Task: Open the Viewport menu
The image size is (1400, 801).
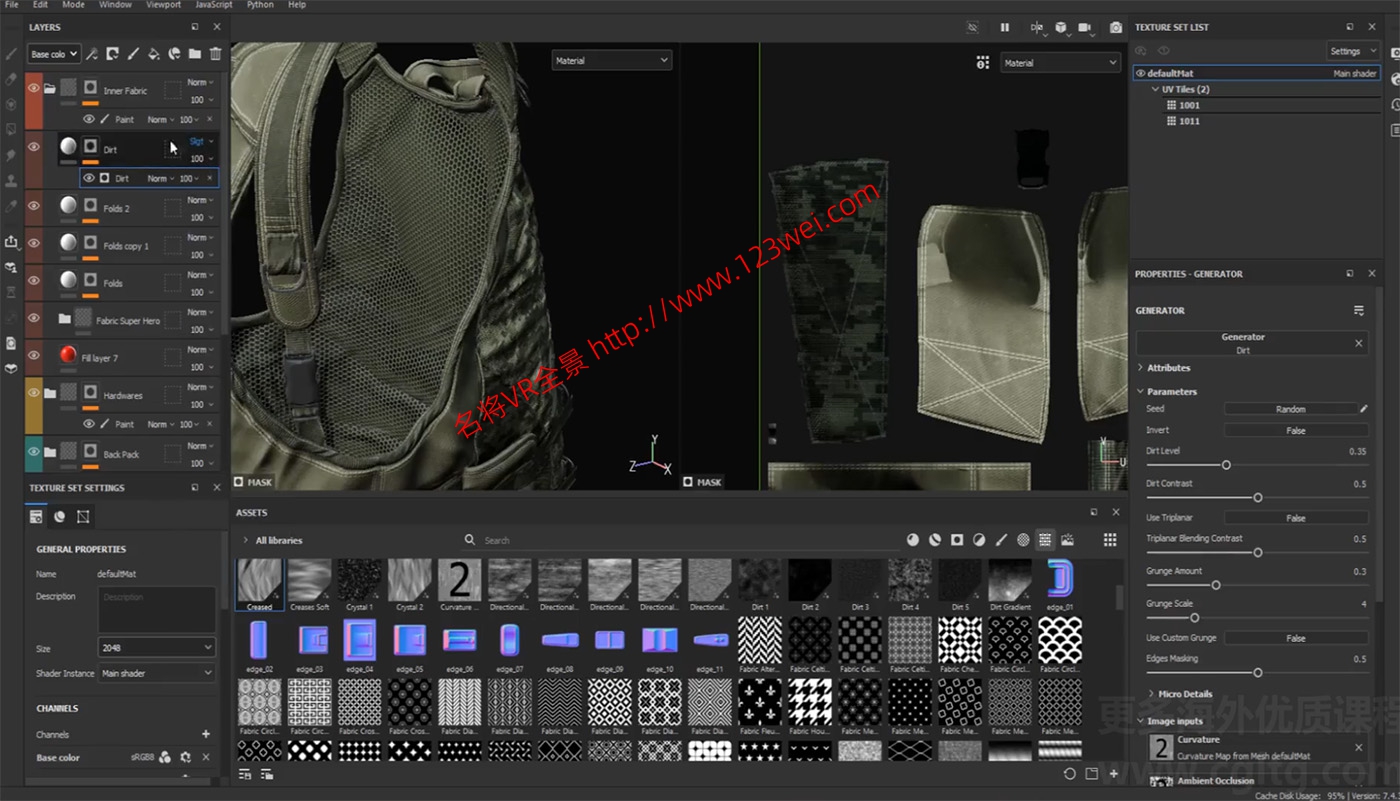Action: 163,5
